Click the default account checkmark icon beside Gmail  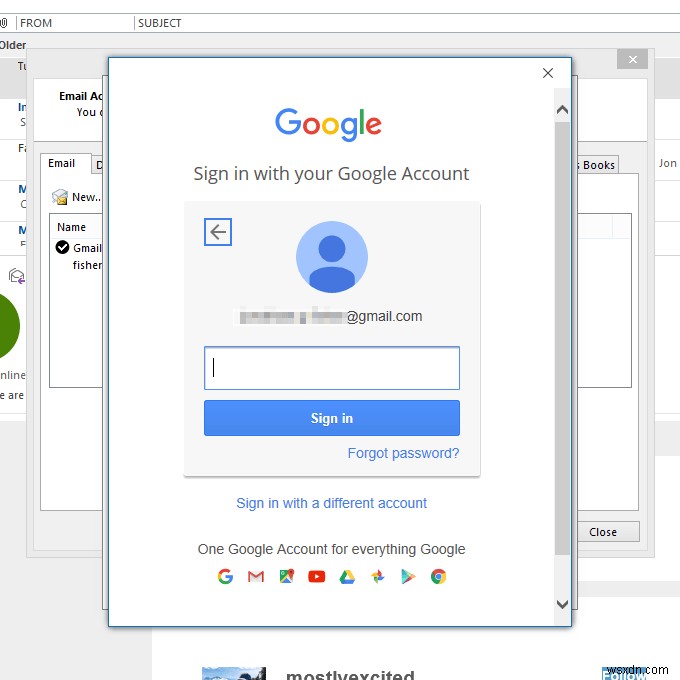(62, 247)
